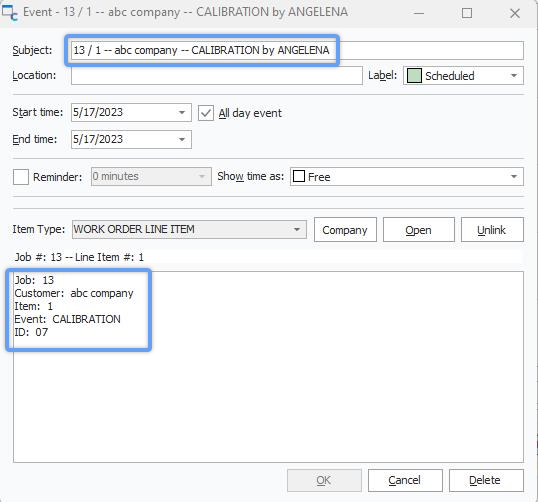Click the 'Event: CALIBRATION' line in notes
Image resolution: width=538 pixels, height=502 pixels.
pos(67,319)
